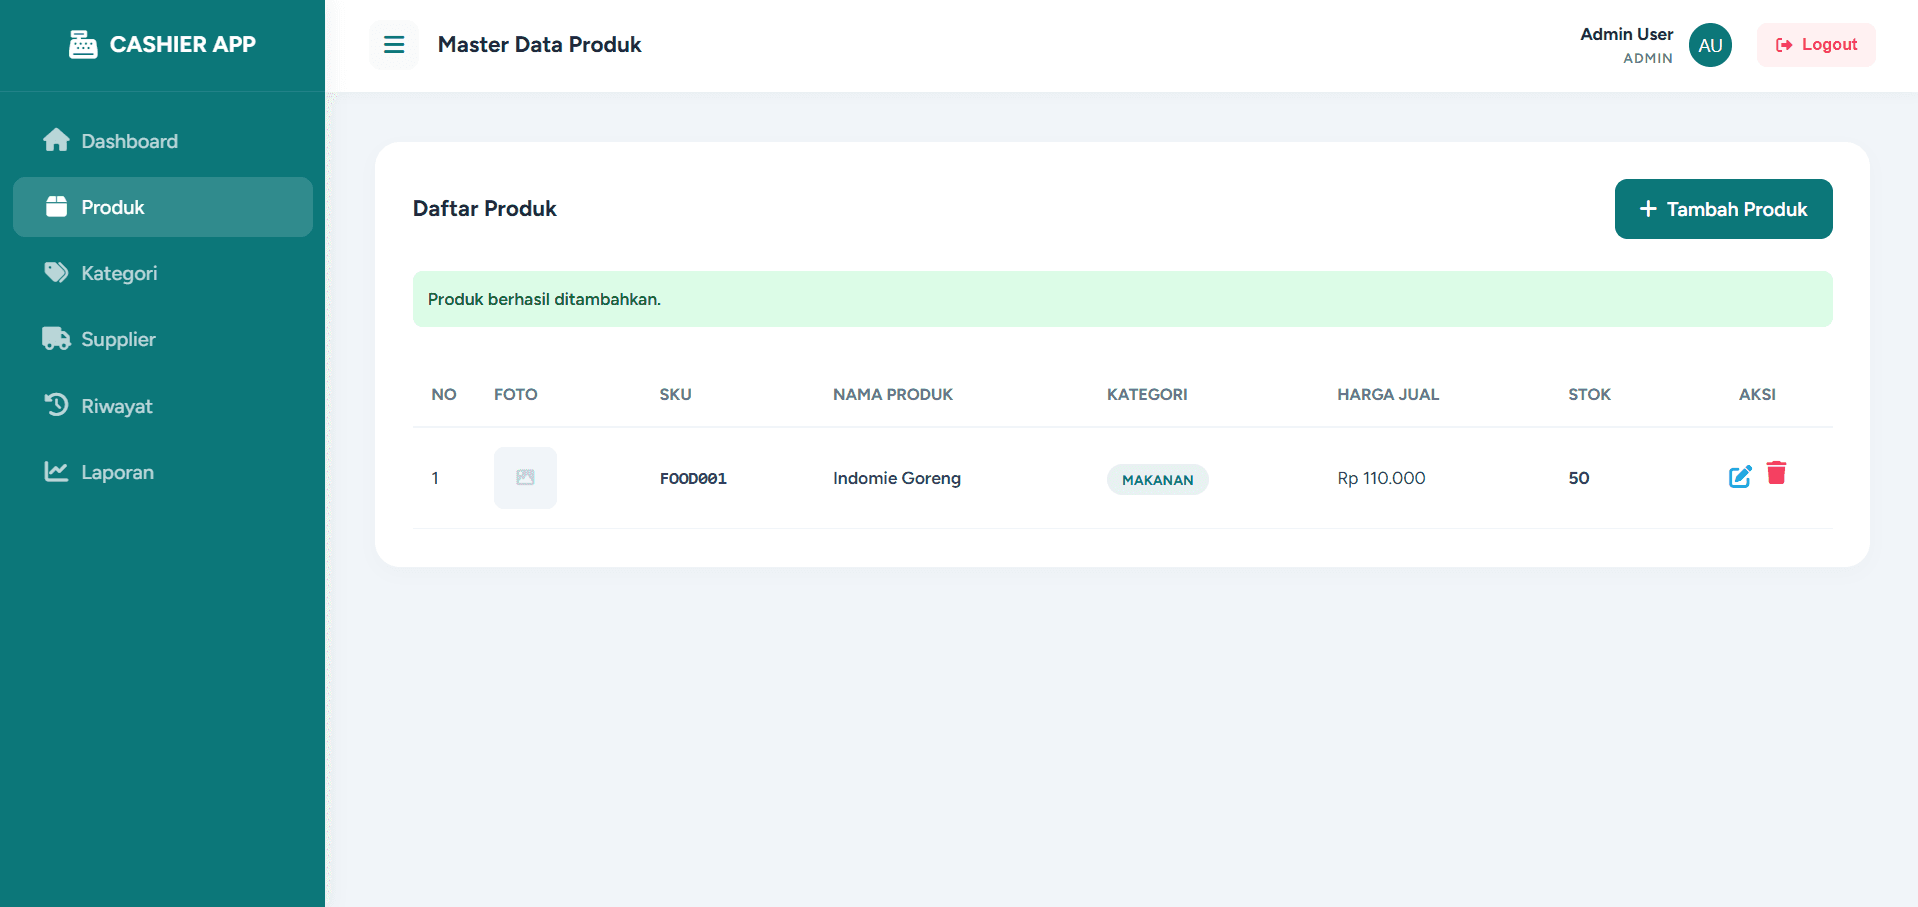Click the Tambah Produk button
Screen dimensions: 1918x907
(x=1723, y=209)
